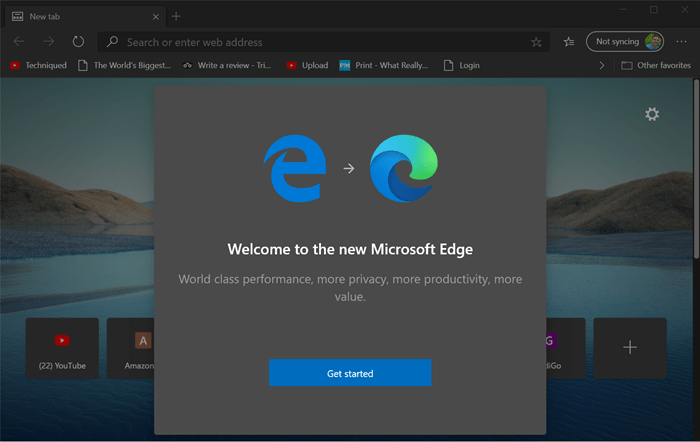Open the Amazon quick link tile
700x442 pixels.
tap(131, 348)
